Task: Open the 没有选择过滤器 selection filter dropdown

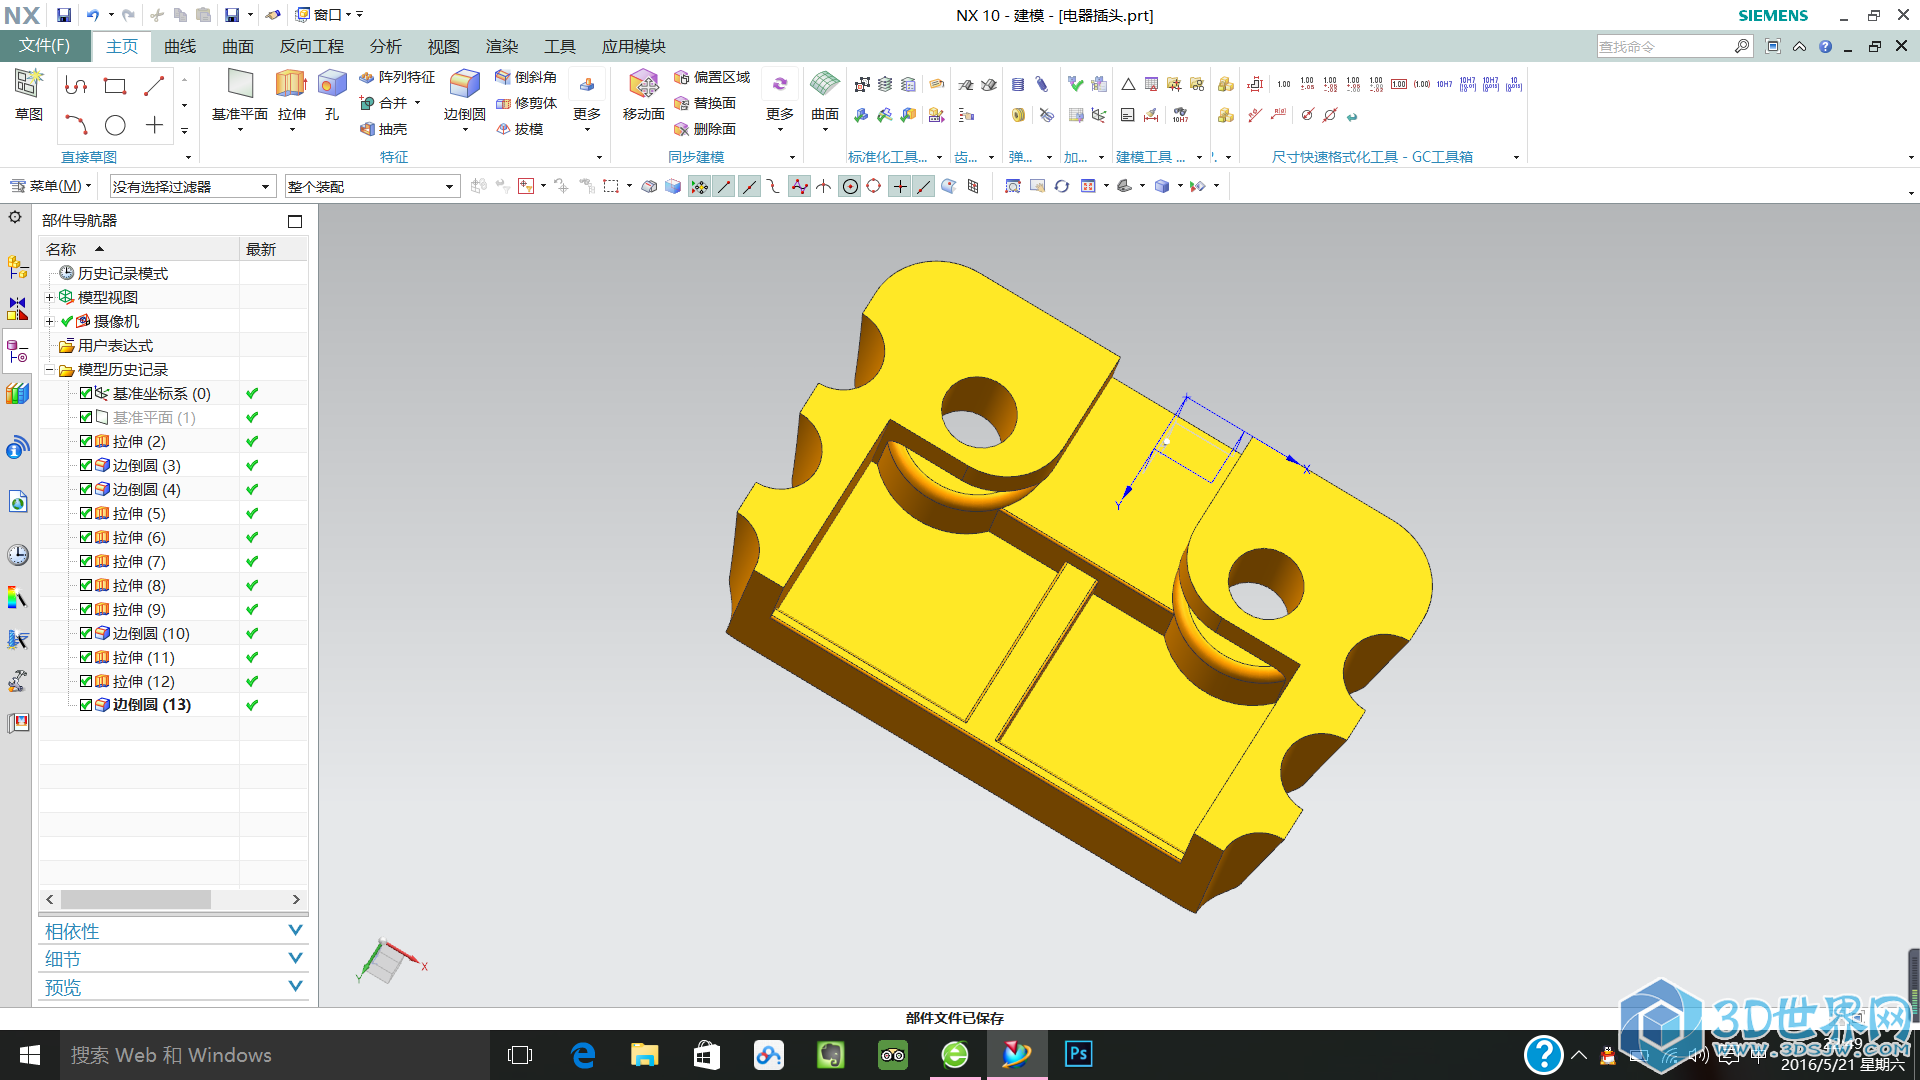Action: pyautogui.click(x=192, y=186)
